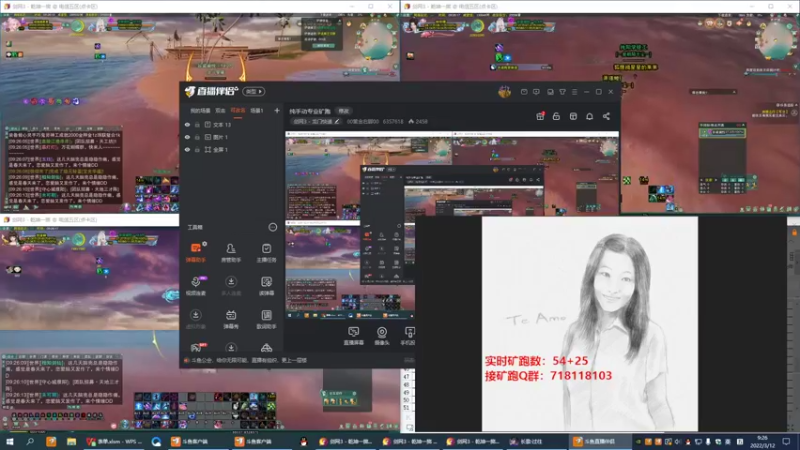Viewport: 800px width, 450px height.
Task: Click the box icon beside the bell
Action: (573, 116)
